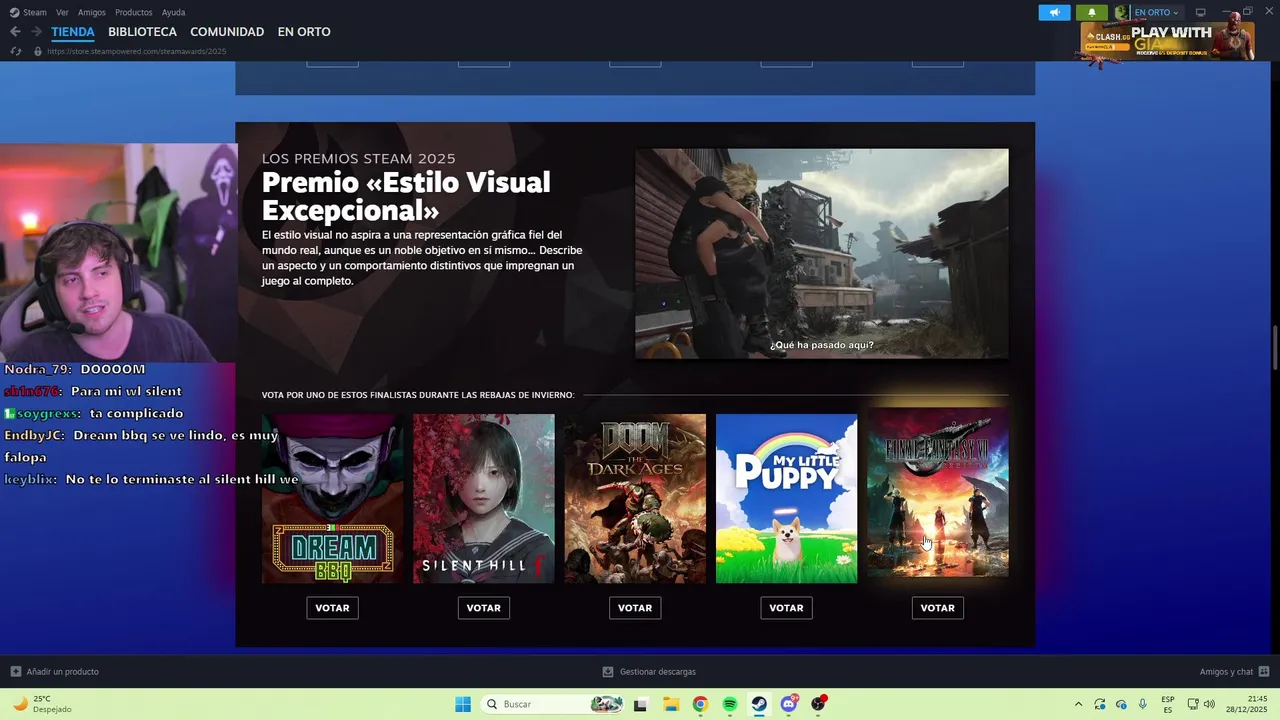Open the Amigos menu
The width and height of the screenshot is (1280, 720).
pos(92,12)
